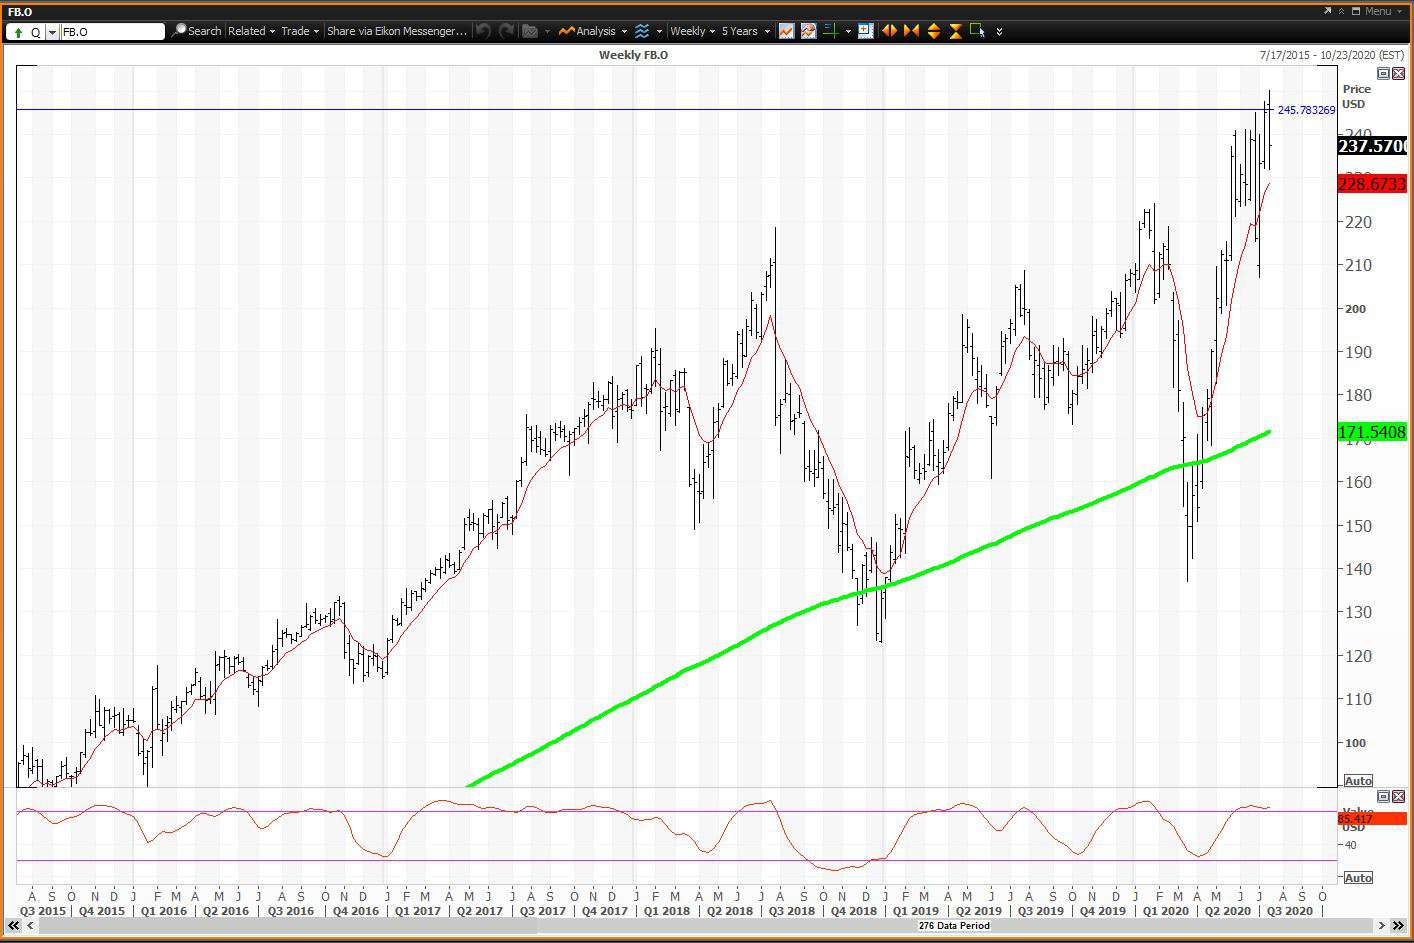Expand the arrow beside the template folder icon
The image size is (1414, 943).
pyautogui.click(x=547, y=32)
